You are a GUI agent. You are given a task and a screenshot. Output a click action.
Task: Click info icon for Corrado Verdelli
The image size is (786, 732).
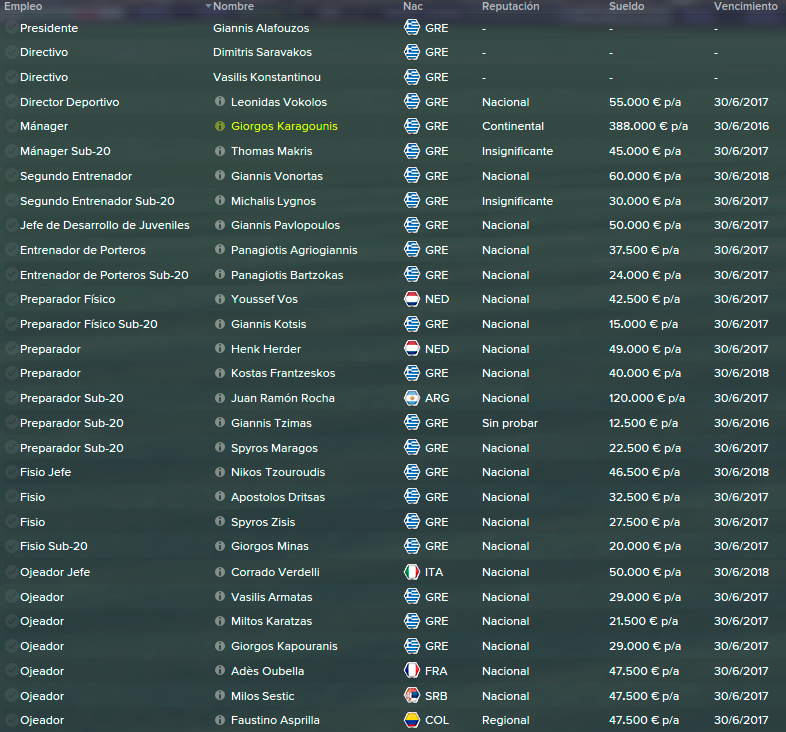click(220, 572)
